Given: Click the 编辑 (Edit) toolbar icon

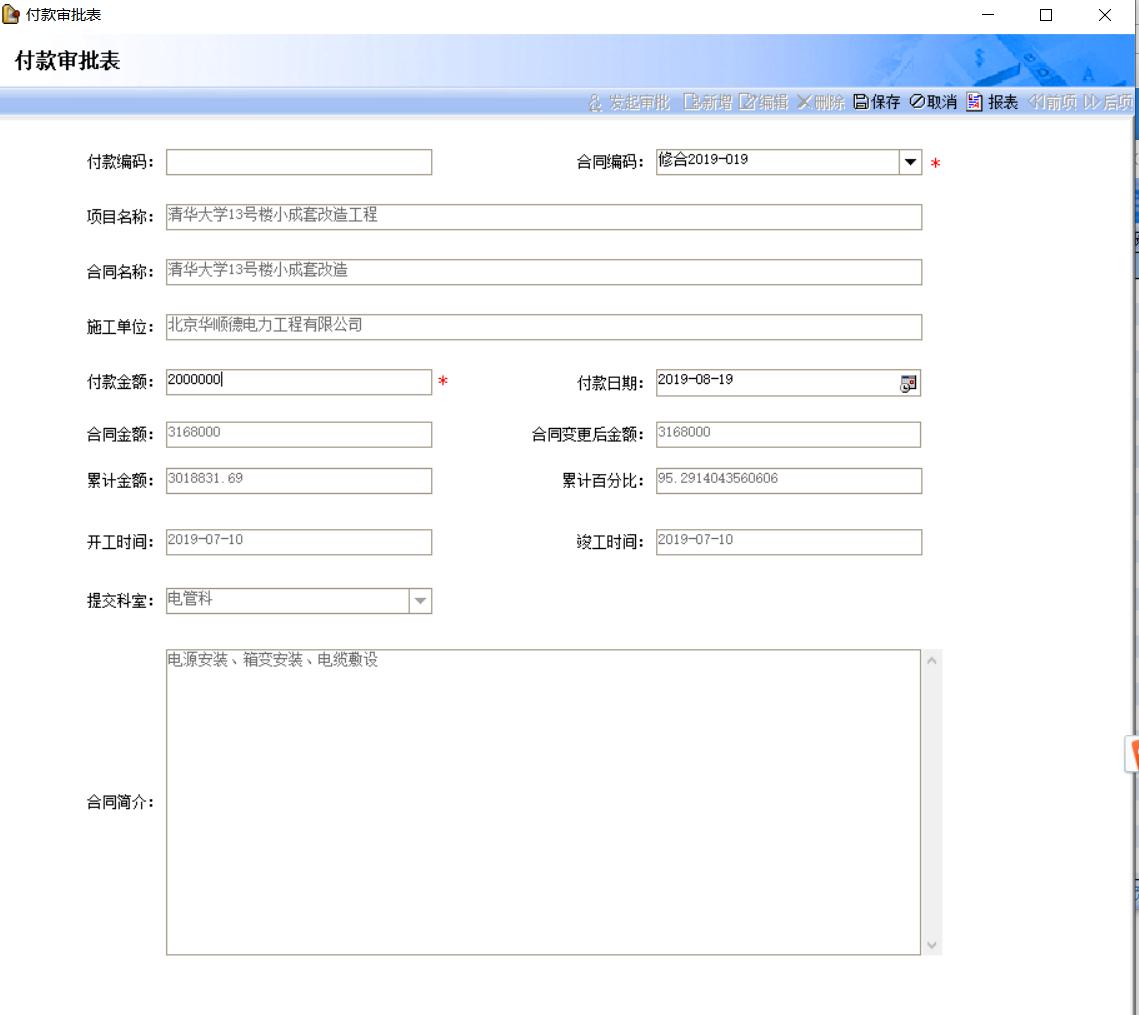Looking at the screenshot, I should coord(747,102).
